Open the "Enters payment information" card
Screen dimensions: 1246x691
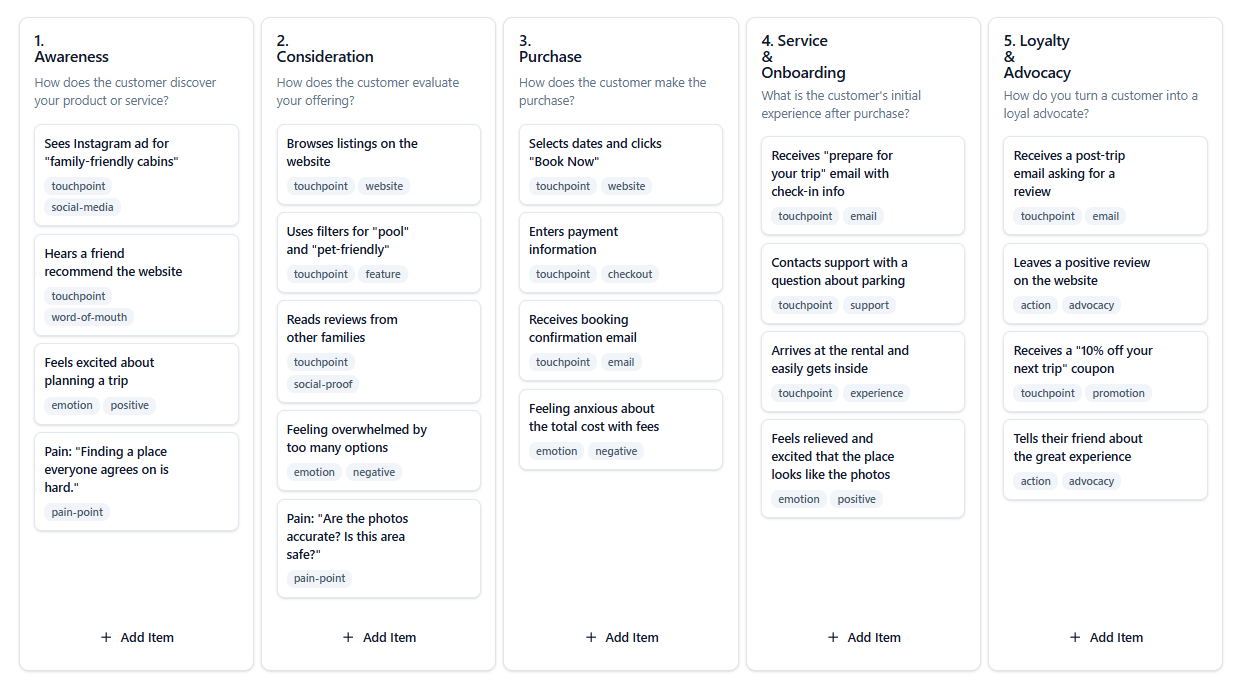click(620, 241)
